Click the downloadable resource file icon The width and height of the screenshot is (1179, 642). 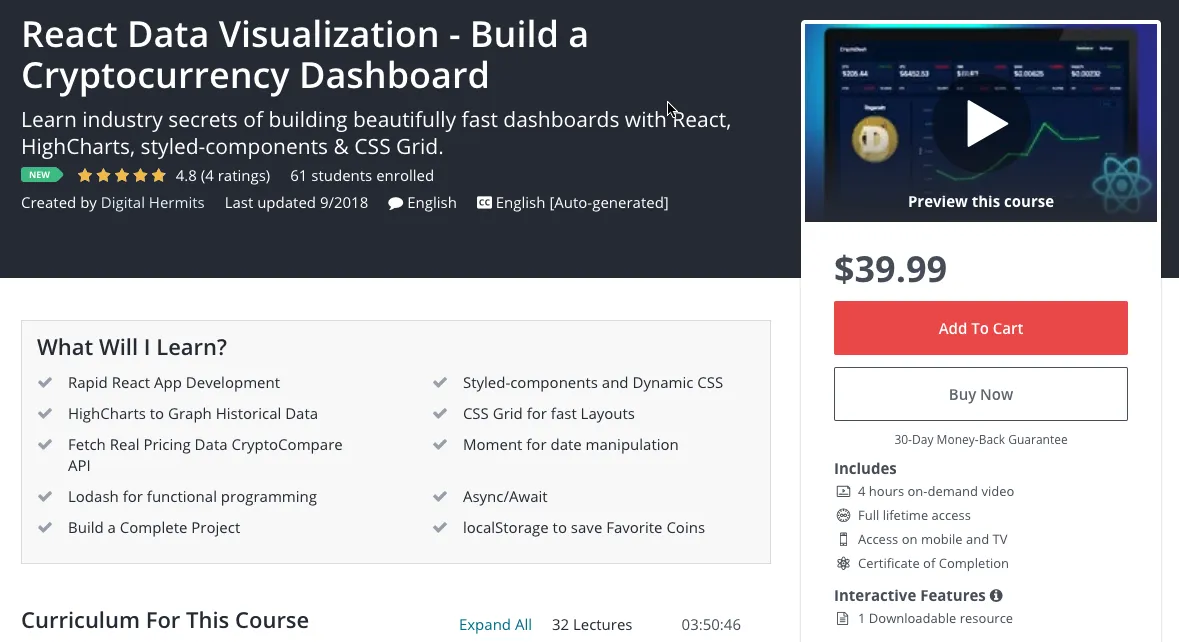[843, 619]
